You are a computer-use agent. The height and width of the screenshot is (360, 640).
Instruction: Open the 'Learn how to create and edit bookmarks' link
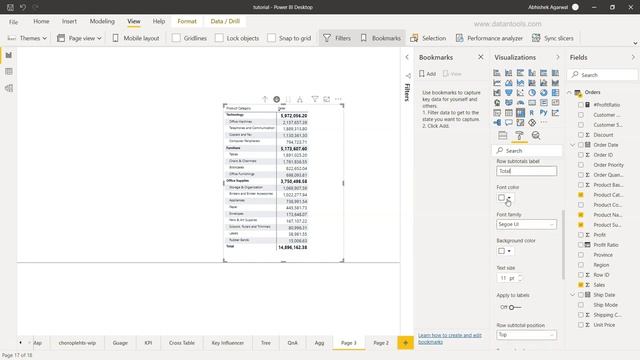pyautogui.click(x=450, y=338)
